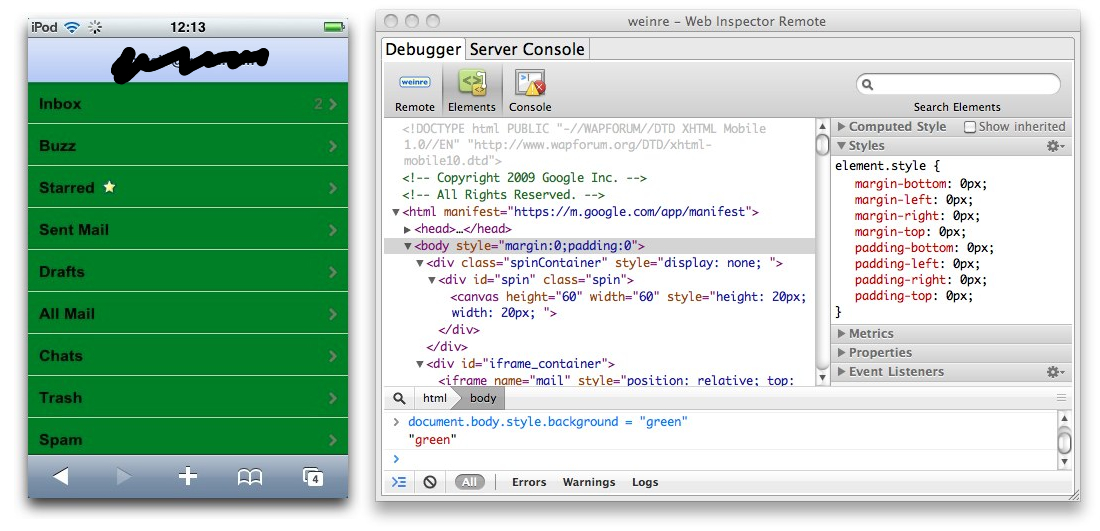Filter console by Warnings

click(x=588, y=482)
